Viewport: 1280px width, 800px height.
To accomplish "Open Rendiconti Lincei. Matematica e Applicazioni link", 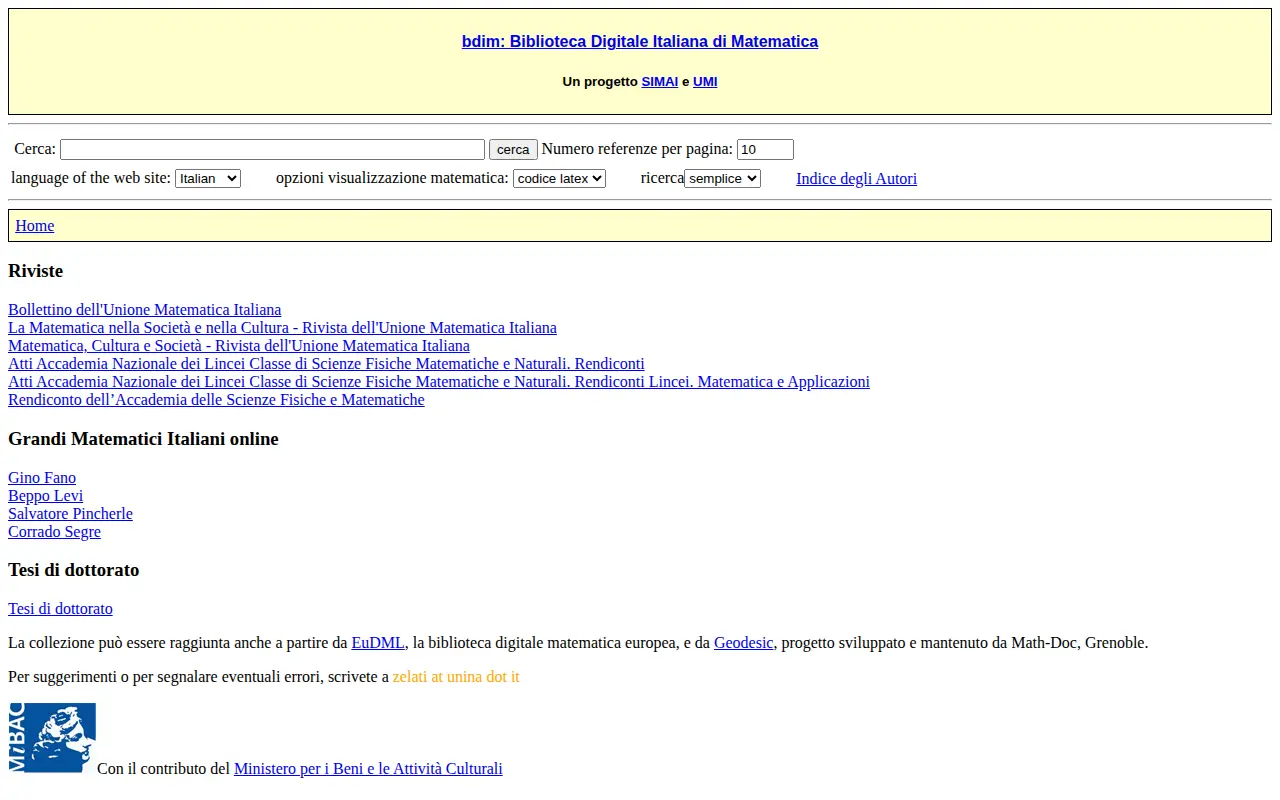I will [x=439, y=382].
